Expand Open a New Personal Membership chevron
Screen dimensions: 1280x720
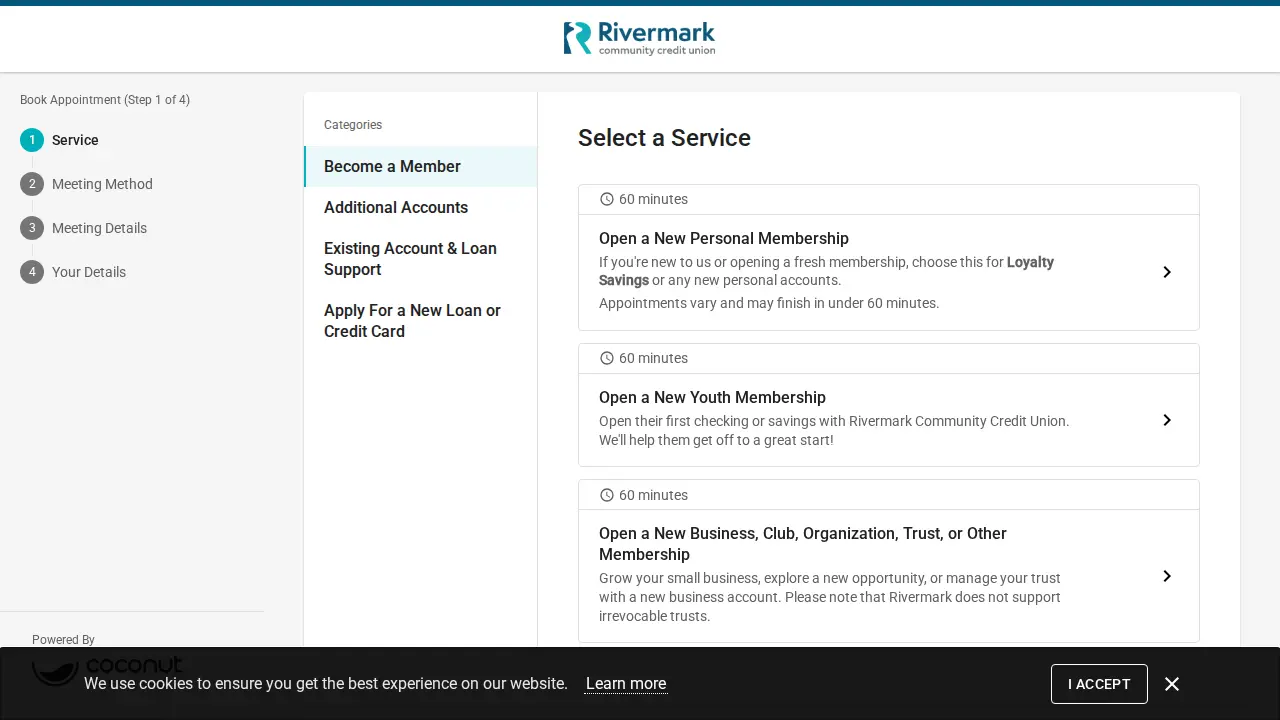click(x=1167, y=272)
